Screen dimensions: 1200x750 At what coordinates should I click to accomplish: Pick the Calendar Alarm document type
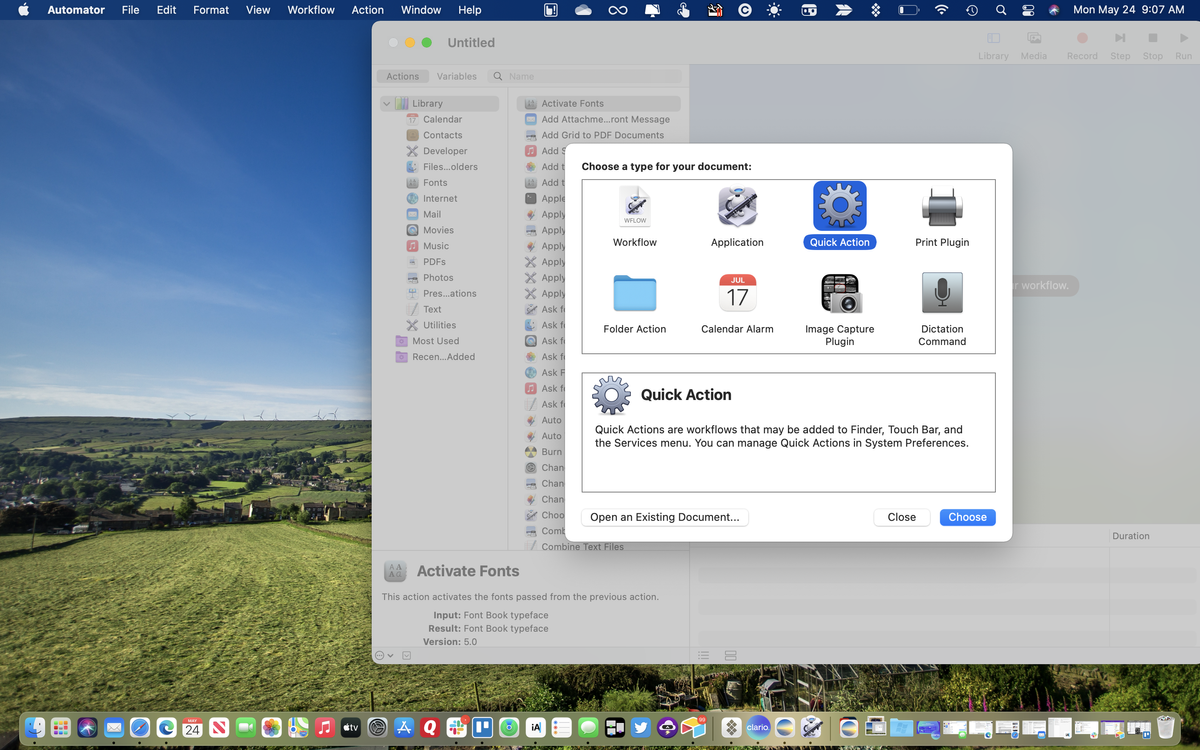pyautogui.click(x=737, y=293)
